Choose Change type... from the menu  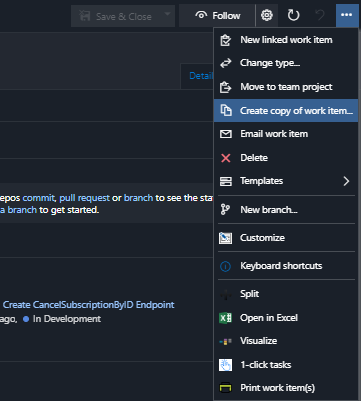(x=286, y=63)
